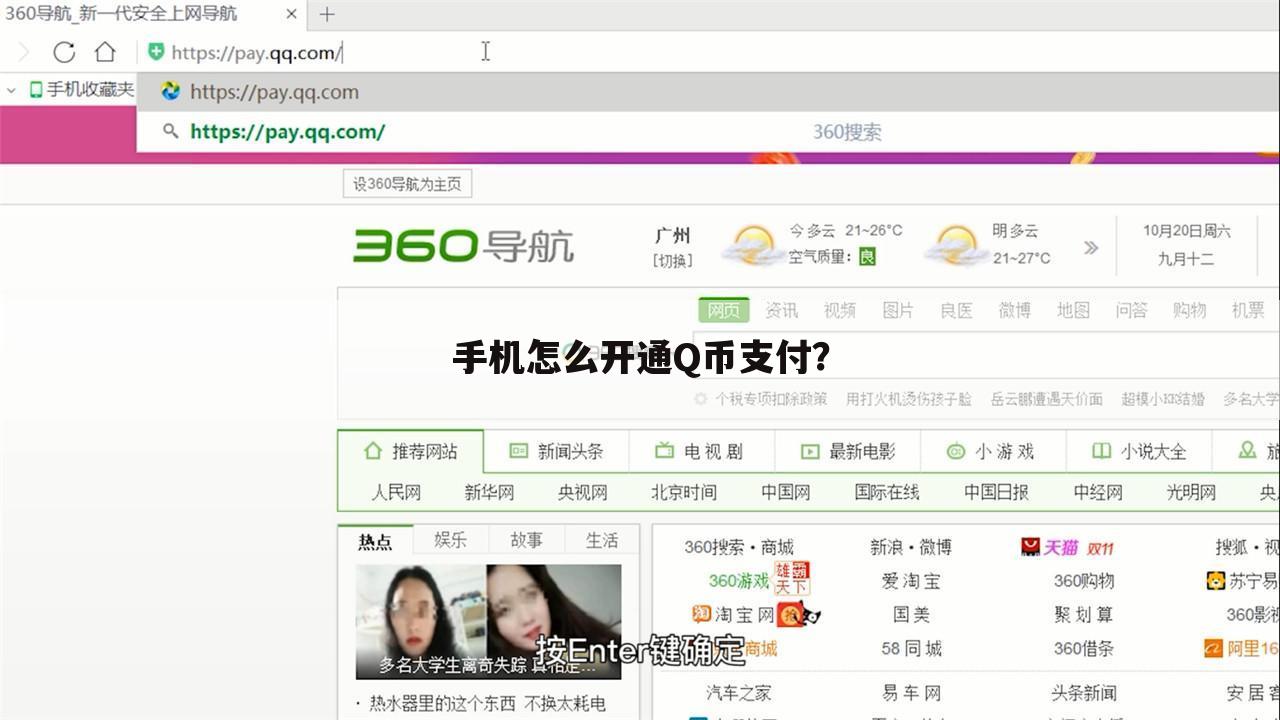Open 苏宁易购 link with lion icon
Screen dimensions: 1280x720
pos(1242,581)
